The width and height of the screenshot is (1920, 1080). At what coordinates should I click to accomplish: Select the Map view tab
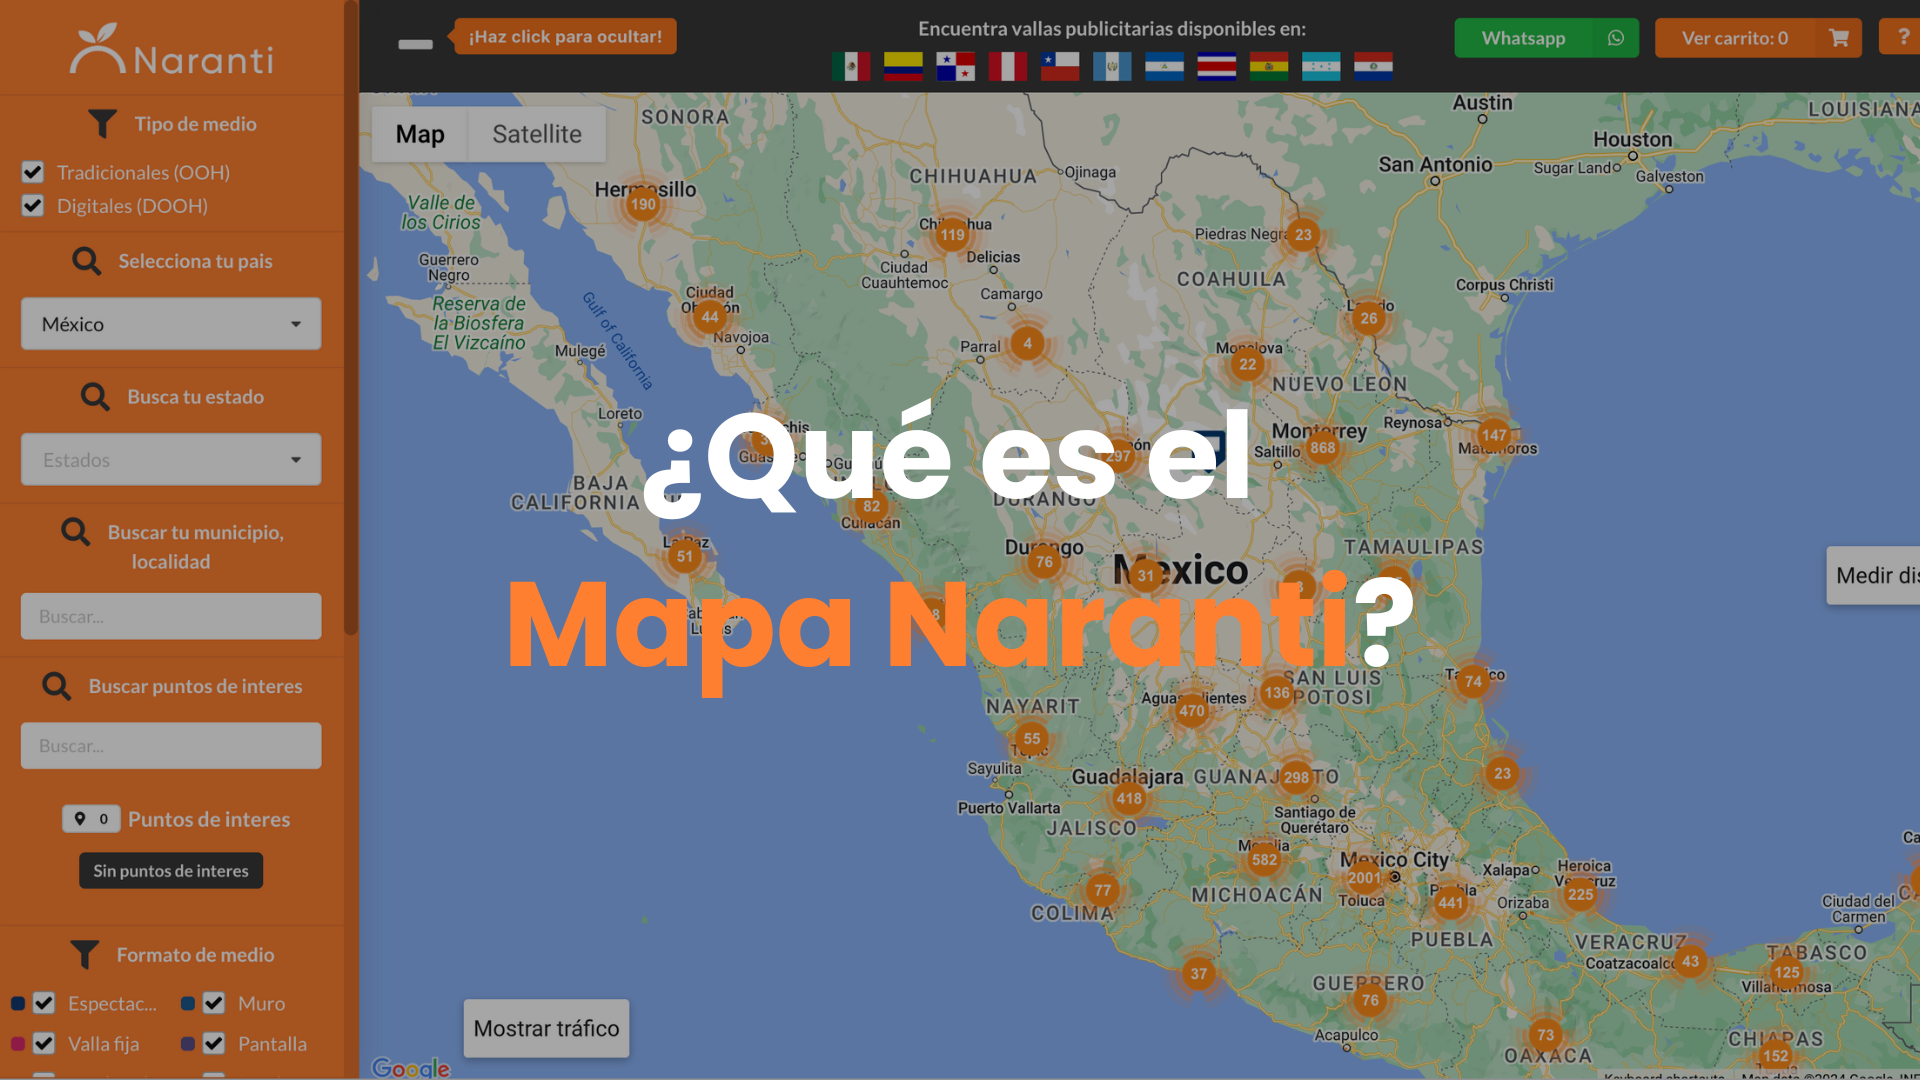click(x=420, y=134)
